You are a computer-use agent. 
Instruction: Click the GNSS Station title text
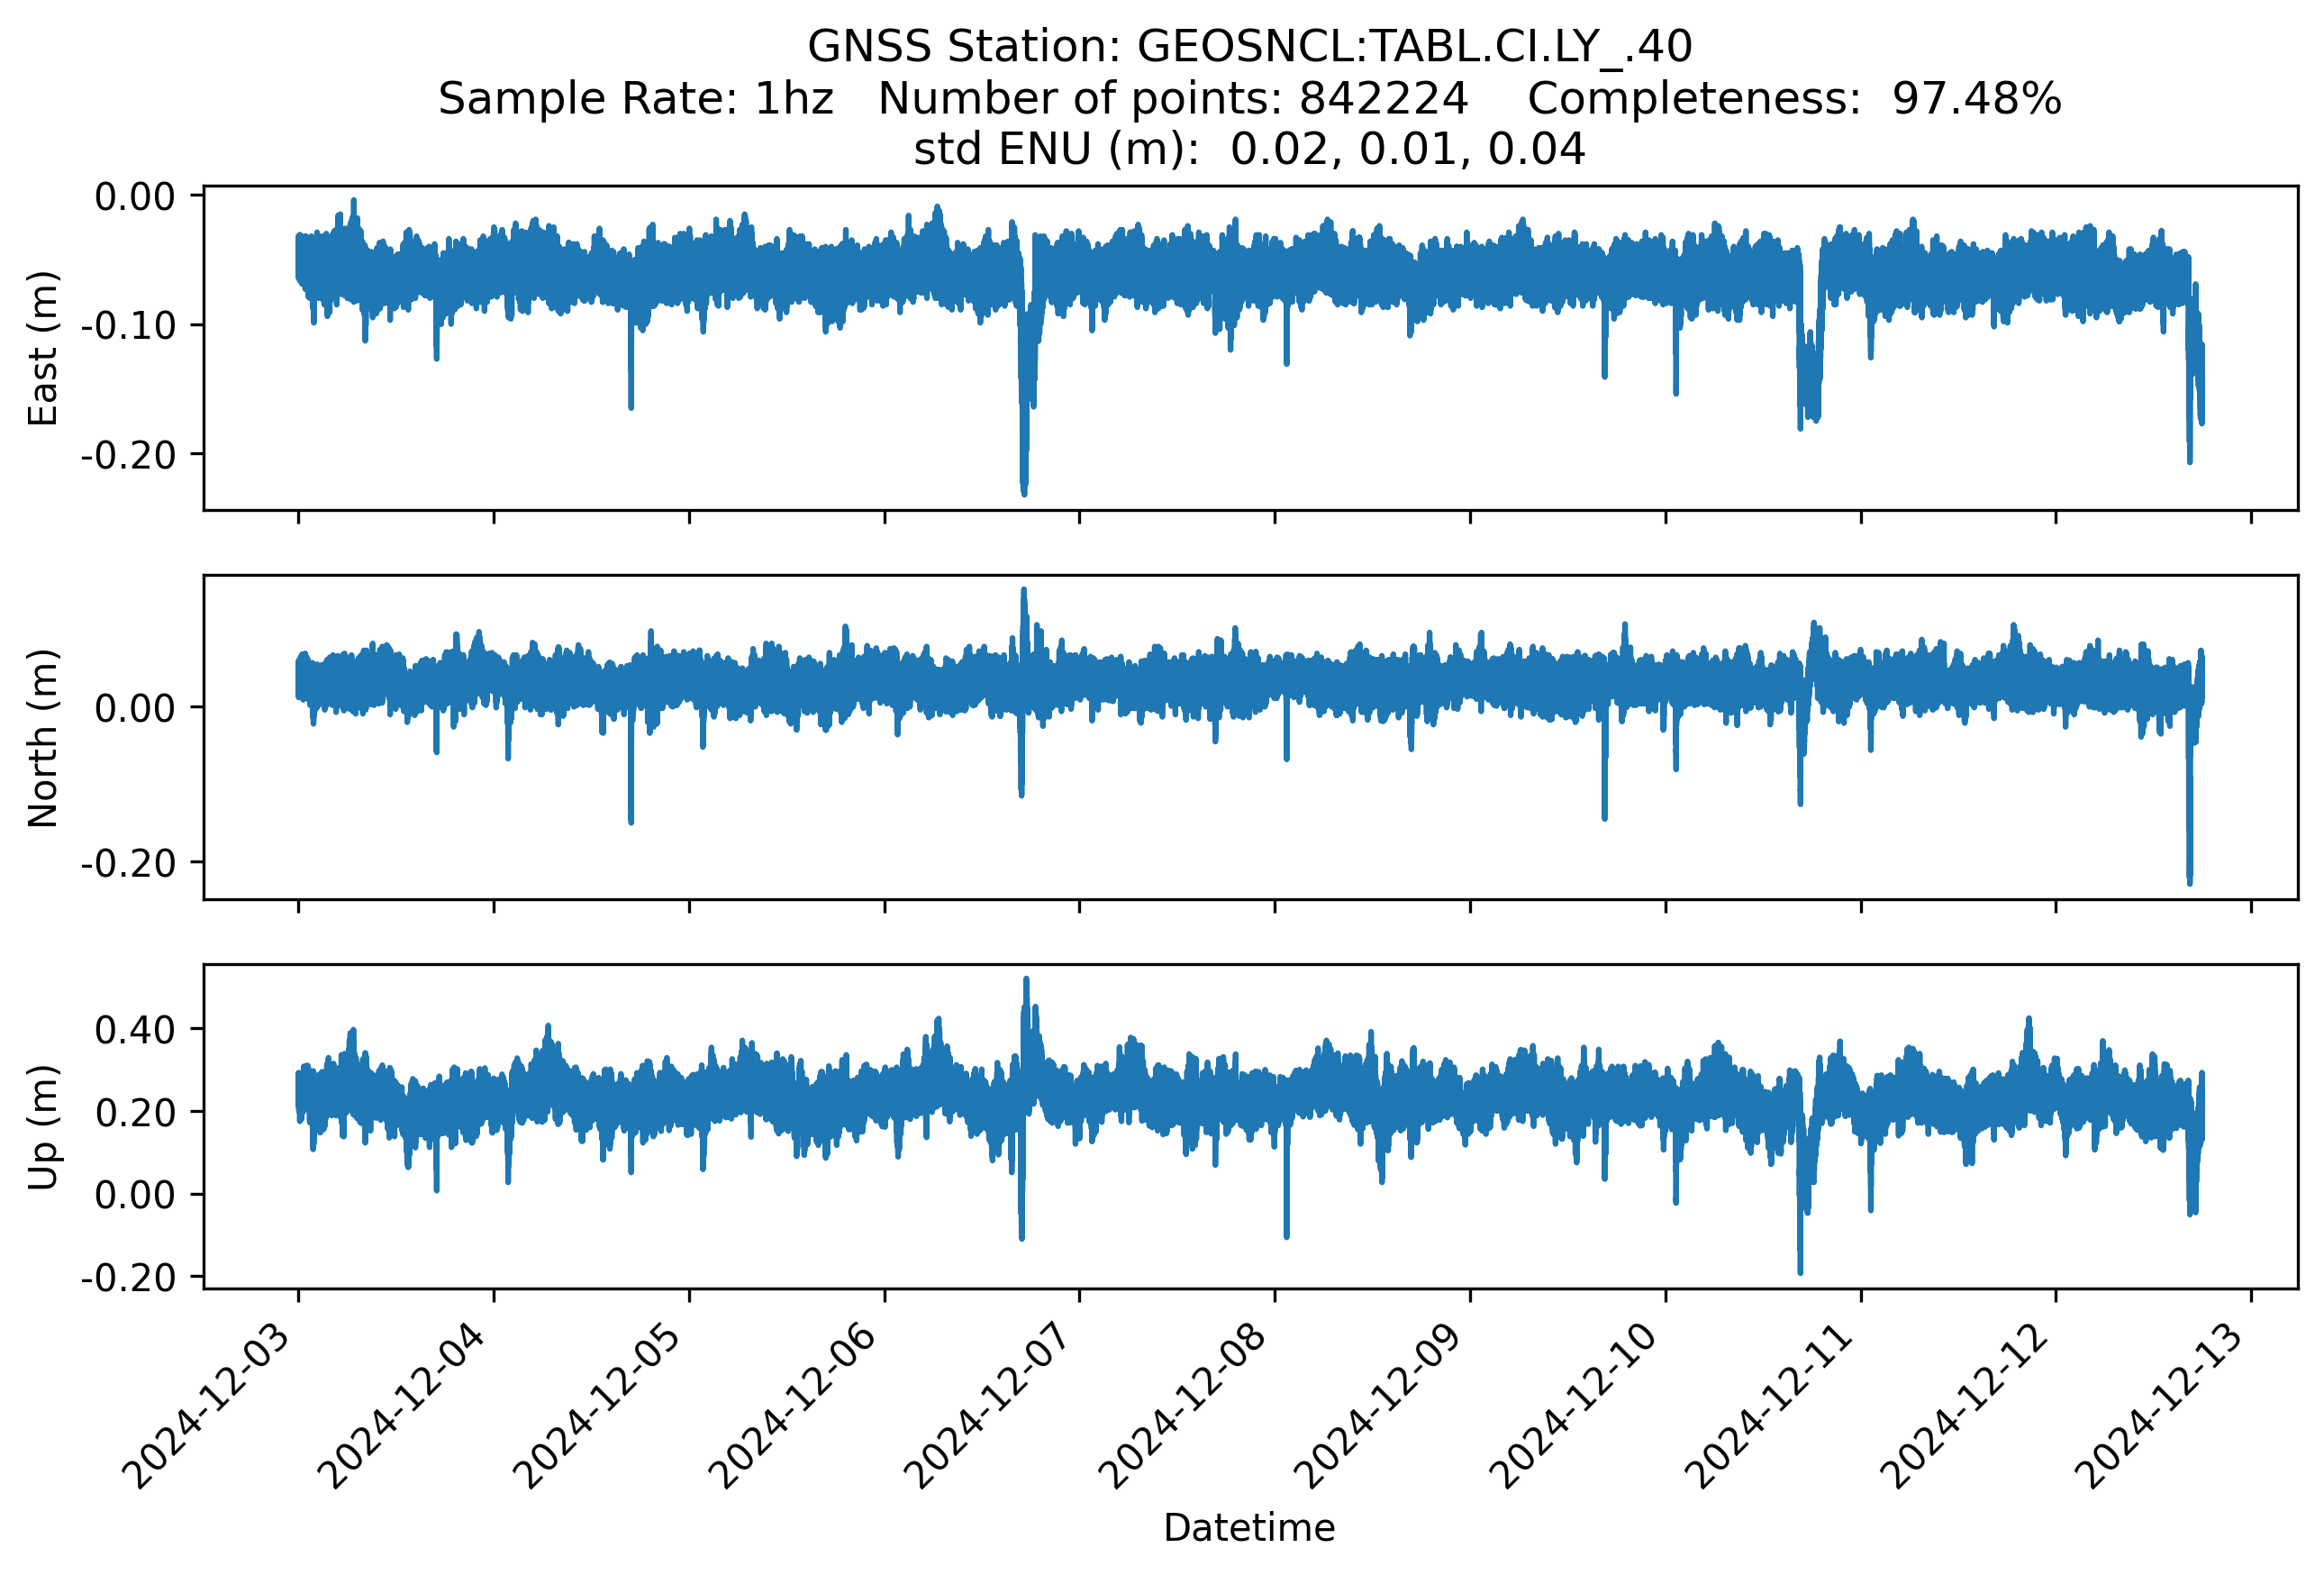[1249, 46]
